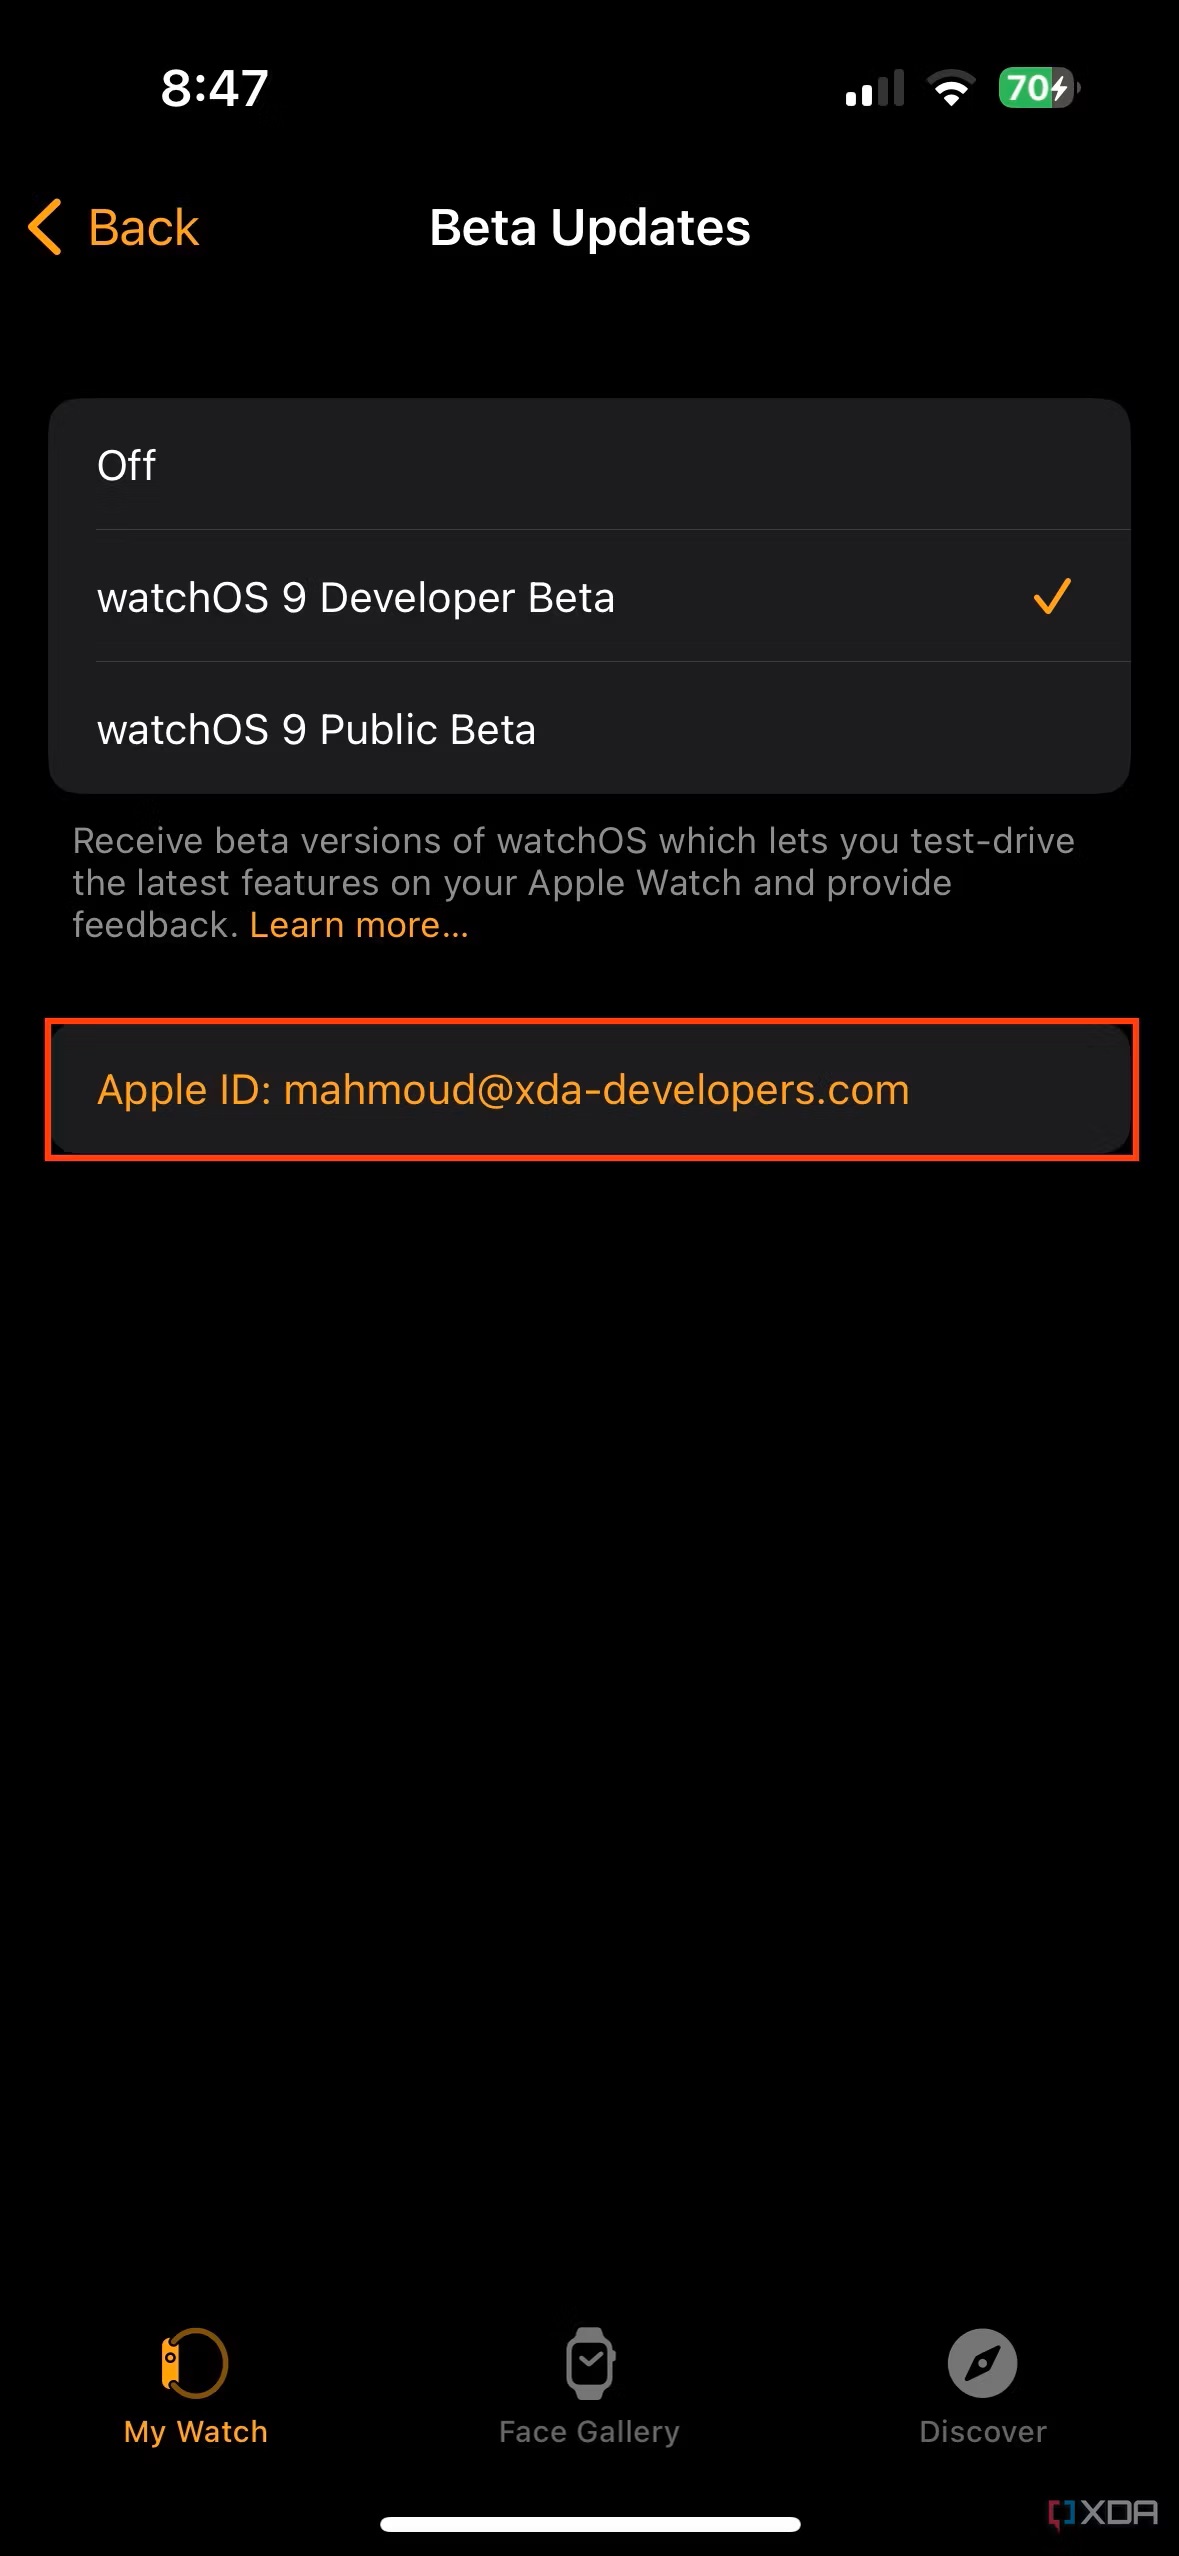Tap the cellular signal bars icon

(875, 88)
